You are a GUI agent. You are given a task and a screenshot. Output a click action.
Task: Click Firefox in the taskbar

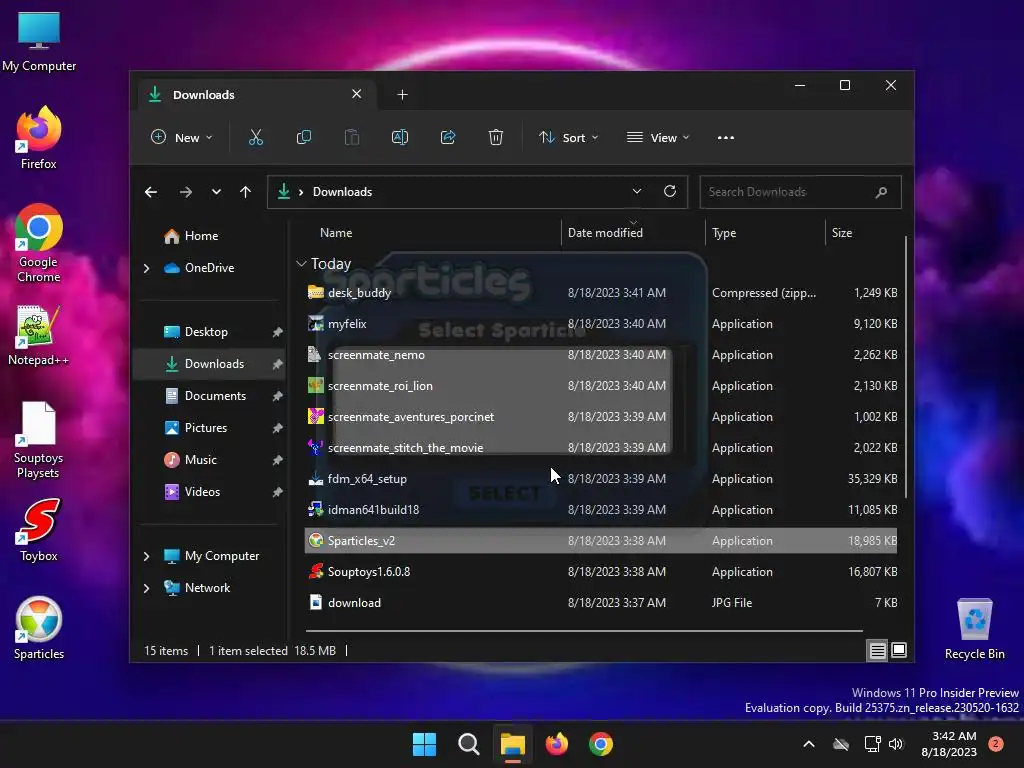click(x=556, y=744)
